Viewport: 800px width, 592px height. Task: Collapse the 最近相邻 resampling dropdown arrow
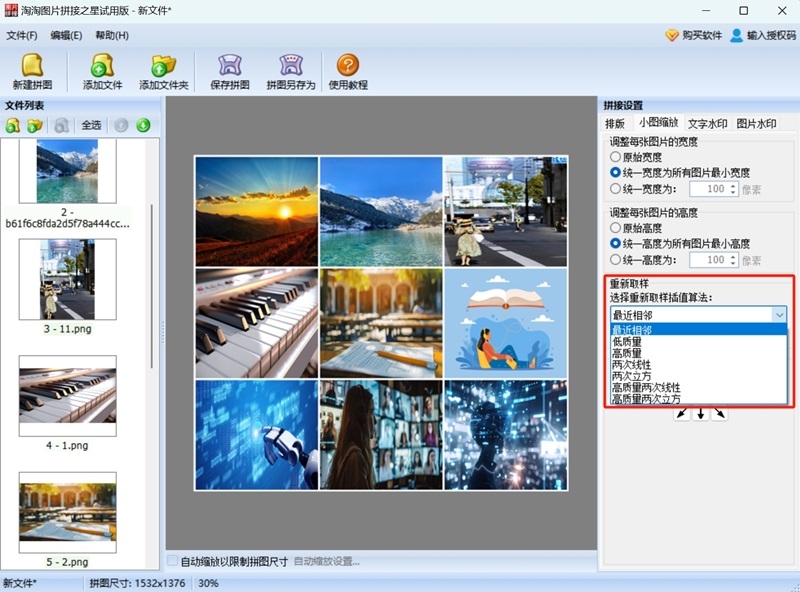coord(779,314)
